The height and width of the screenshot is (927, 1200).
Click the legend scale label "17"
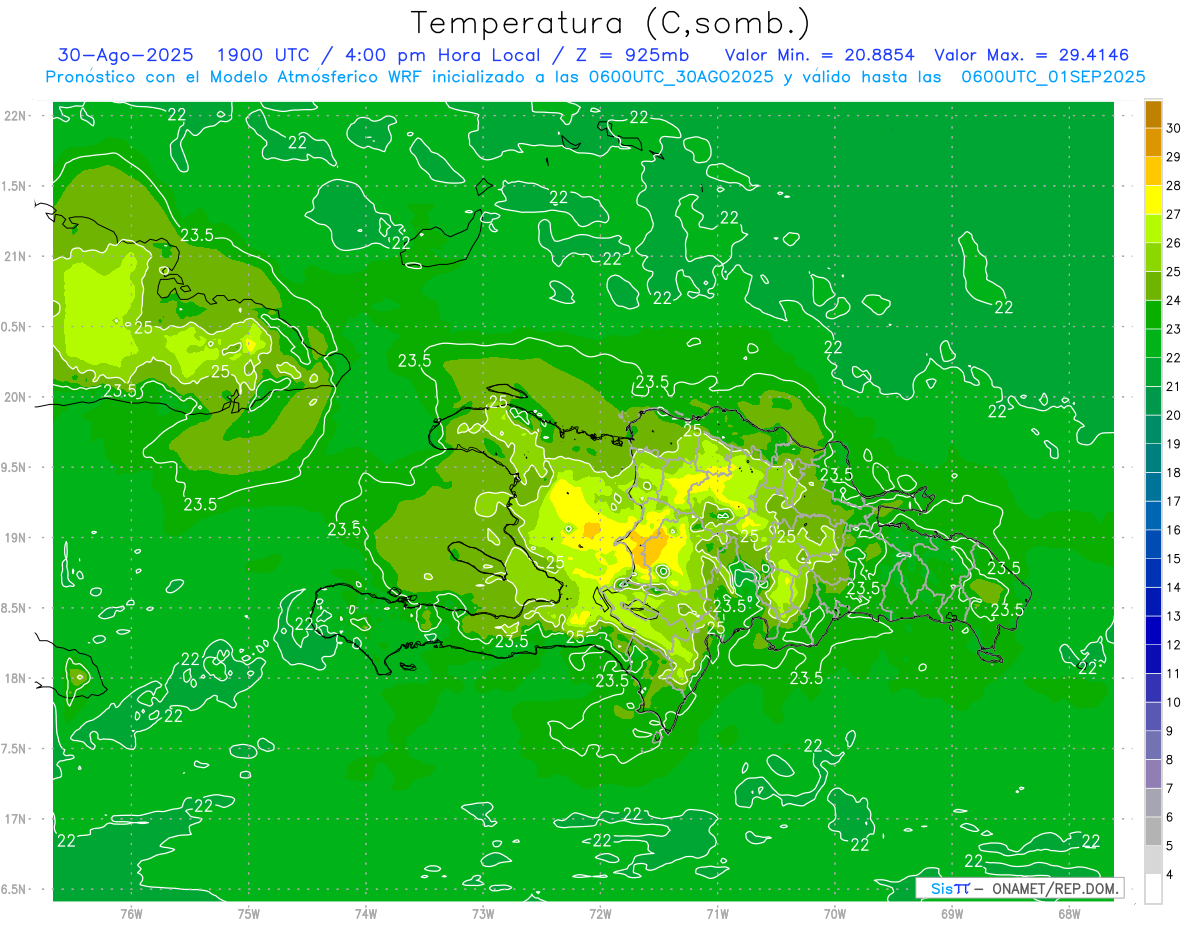(1174, 502)
